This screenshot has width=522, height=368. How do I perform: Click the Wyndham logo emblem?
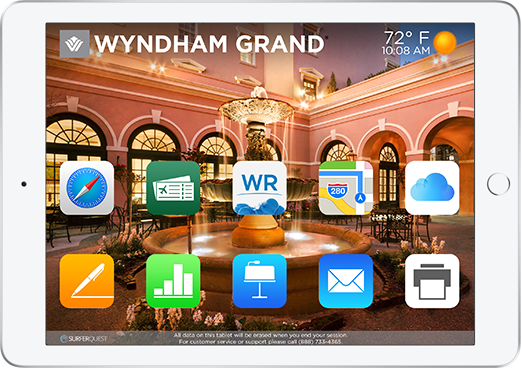tap(75, 44)
